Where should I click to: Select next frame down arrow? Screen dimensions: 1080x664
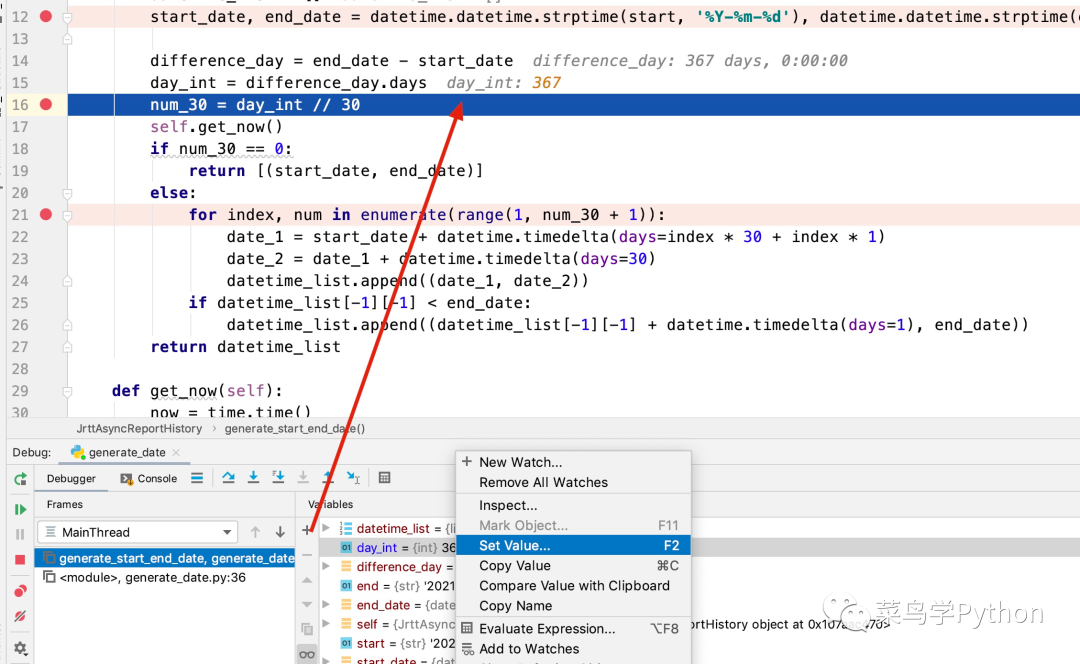[280, 532]
